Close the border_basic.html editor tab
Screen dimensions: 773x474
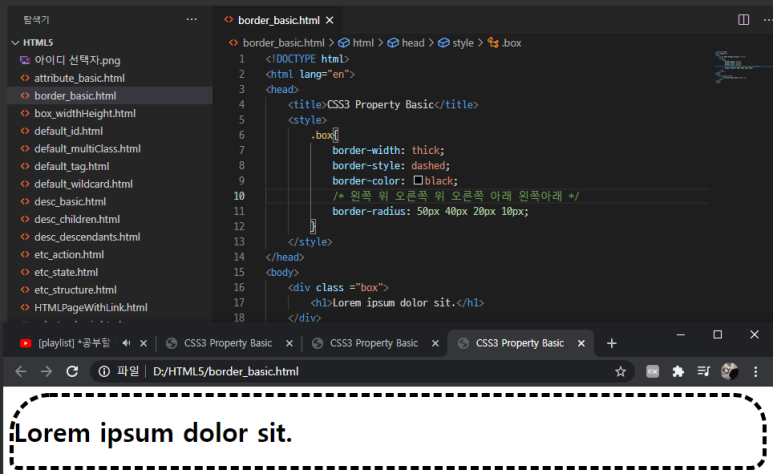(330, 20)
